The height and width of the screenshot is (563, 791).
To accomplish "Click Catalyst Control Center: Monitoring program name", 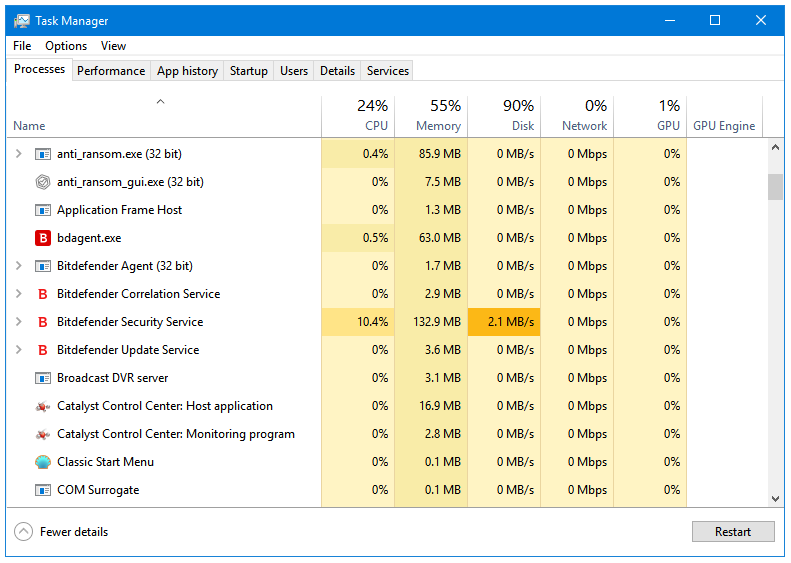I will tap(176, 434).
